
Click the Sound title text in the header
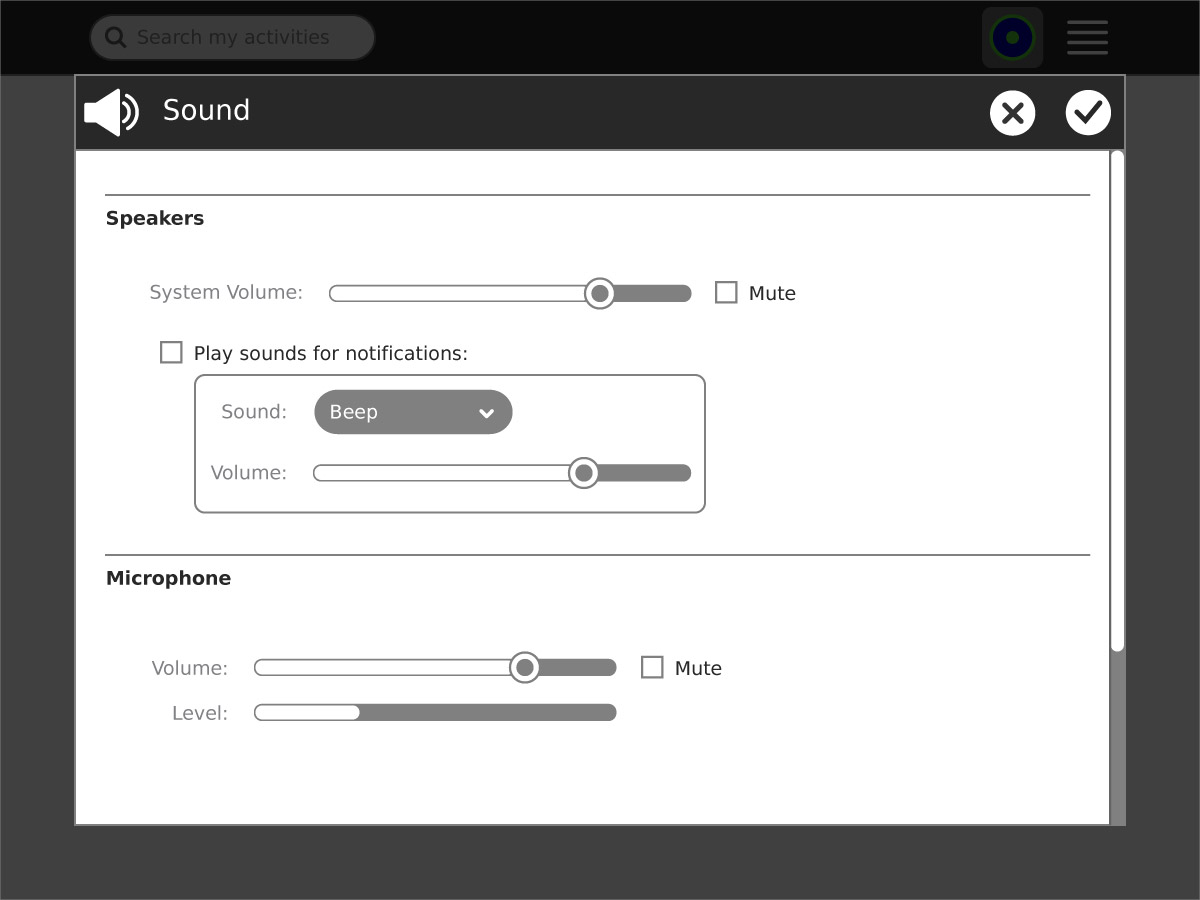coord(206,110)
